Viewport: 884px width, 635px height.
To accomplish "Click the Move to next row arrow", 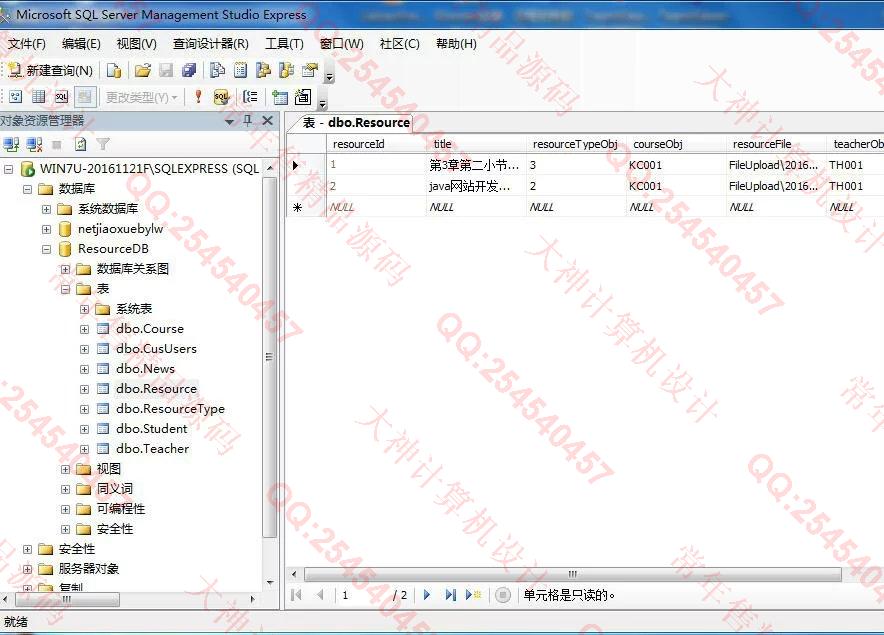I will coord(427,595).
